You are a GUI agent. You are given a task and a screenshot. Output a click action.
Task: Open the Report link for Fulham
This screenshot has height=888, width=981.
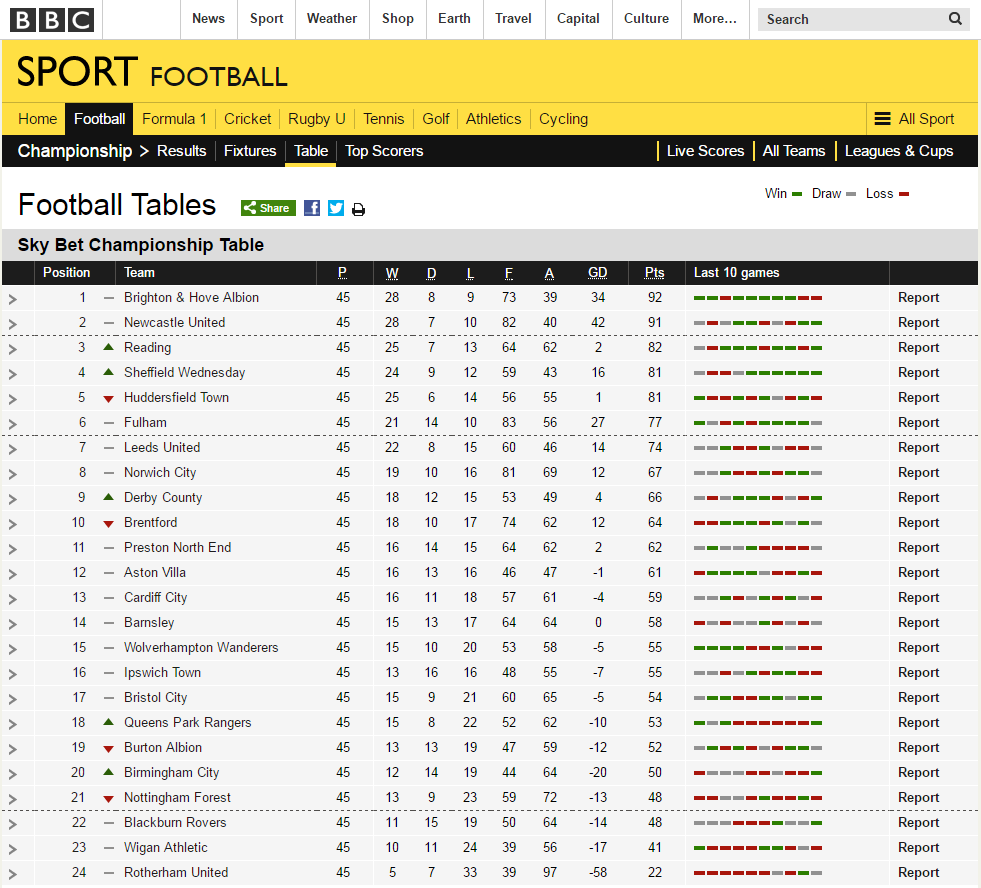pyautogui.click(x=918, y=422)
